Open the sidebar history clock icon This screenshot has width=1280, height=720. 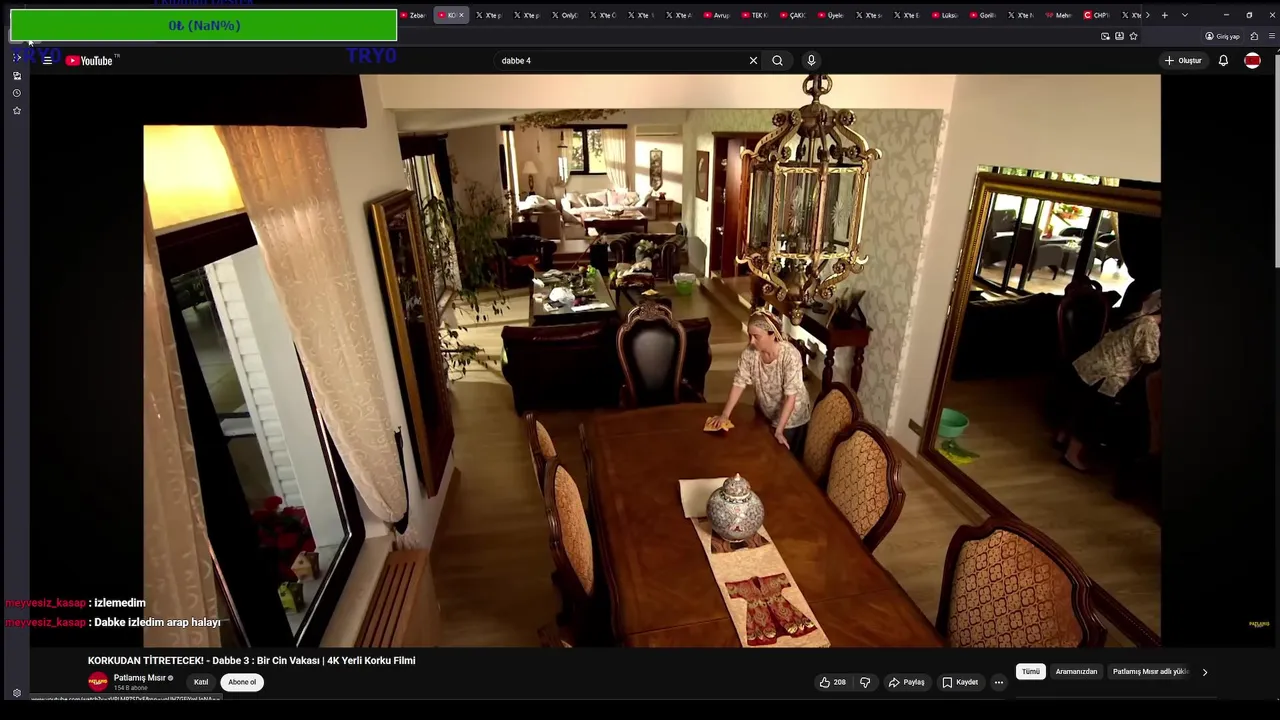coord(16,93)
